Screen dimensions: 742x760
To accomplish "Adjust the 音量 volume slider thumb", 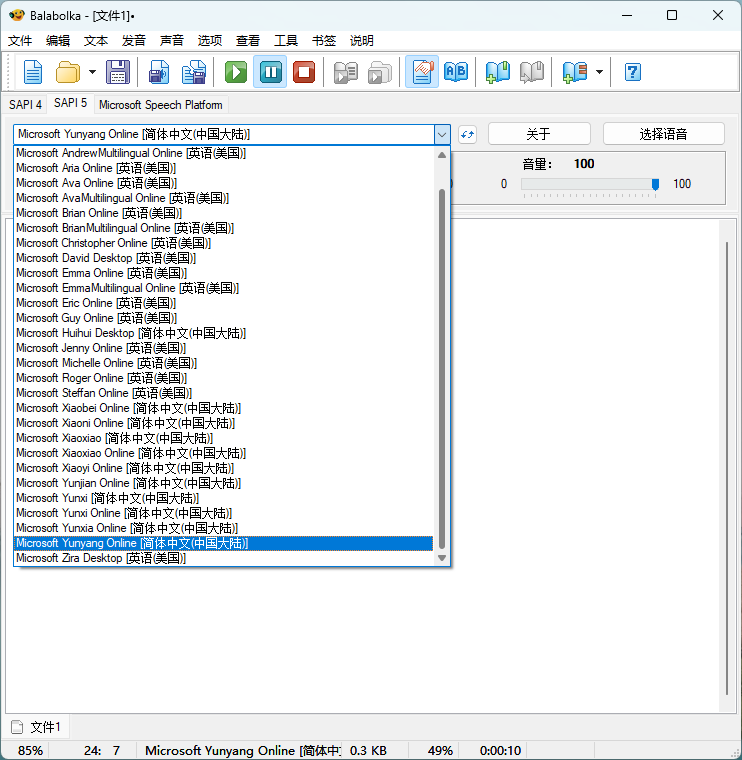I will pyautogui.click(x=655, y=184).
